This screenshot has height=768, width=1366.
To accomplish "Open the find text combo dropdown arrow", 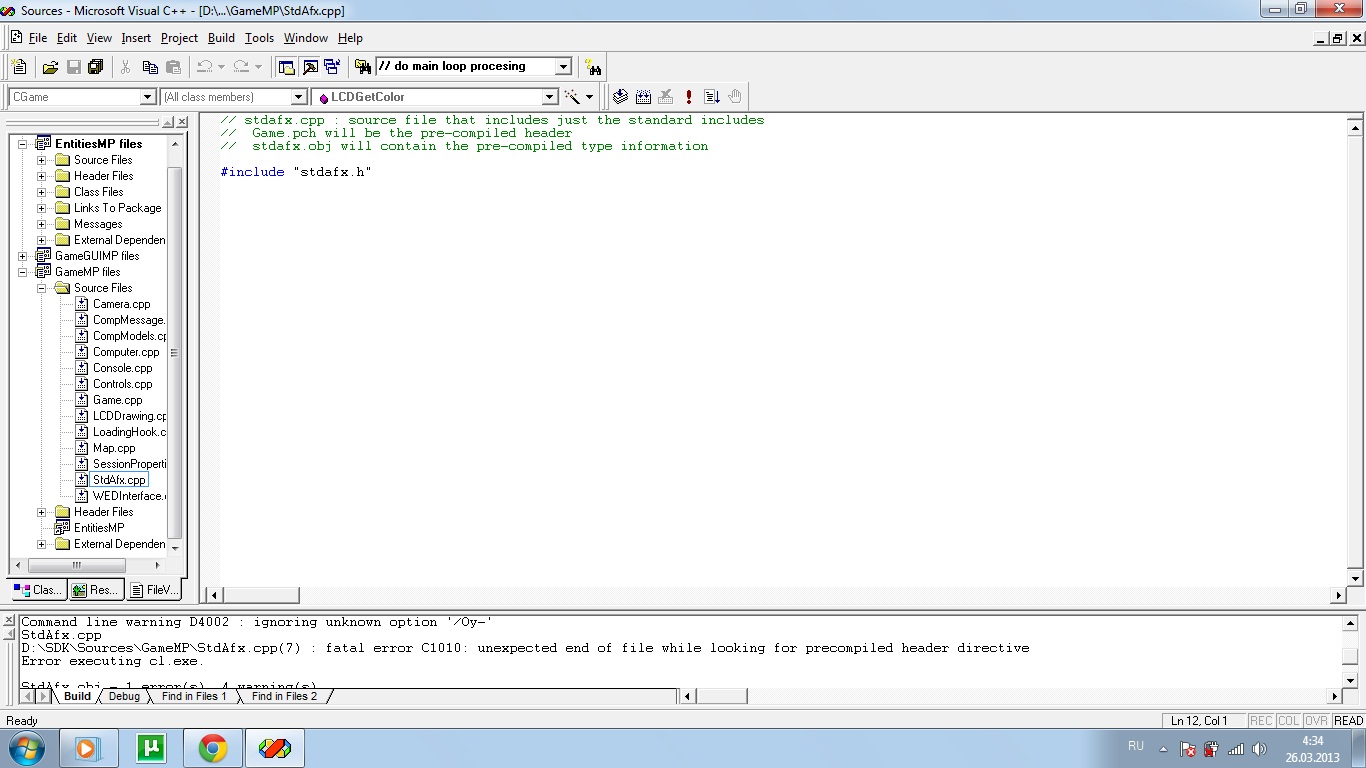I will [563, 67].
